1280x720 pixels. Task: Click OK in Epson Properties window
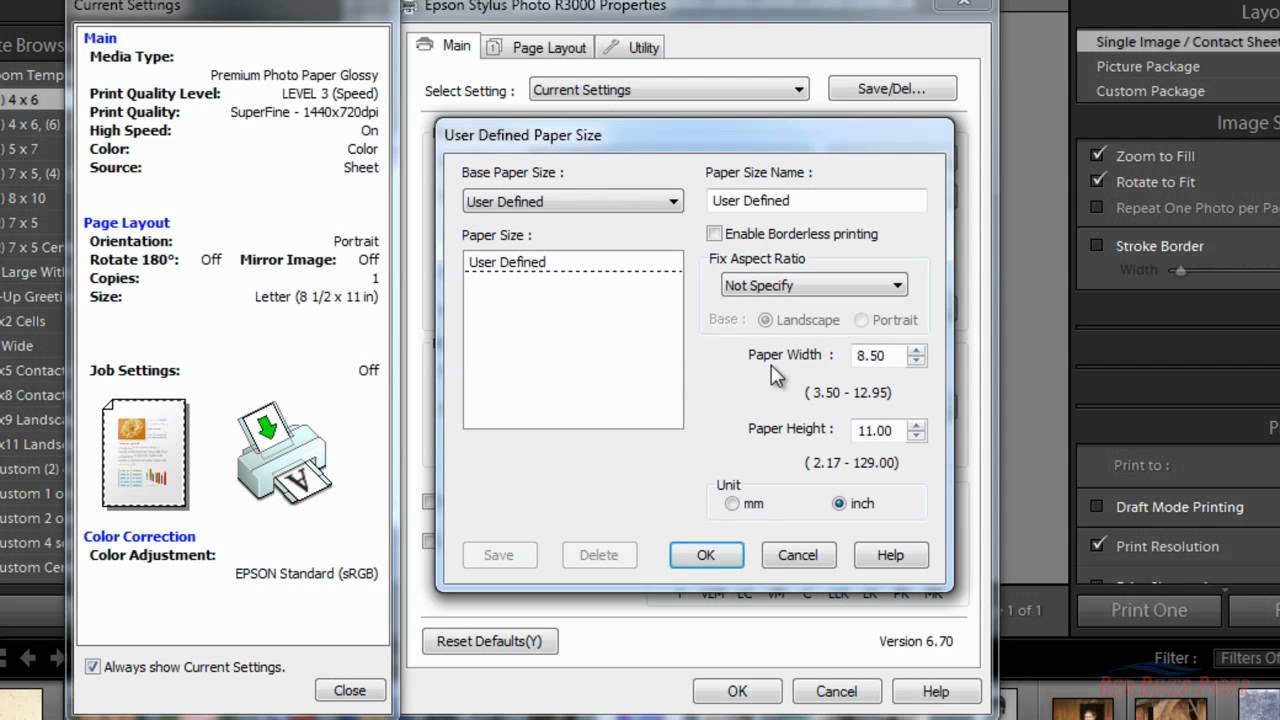[x=737, y=691]
